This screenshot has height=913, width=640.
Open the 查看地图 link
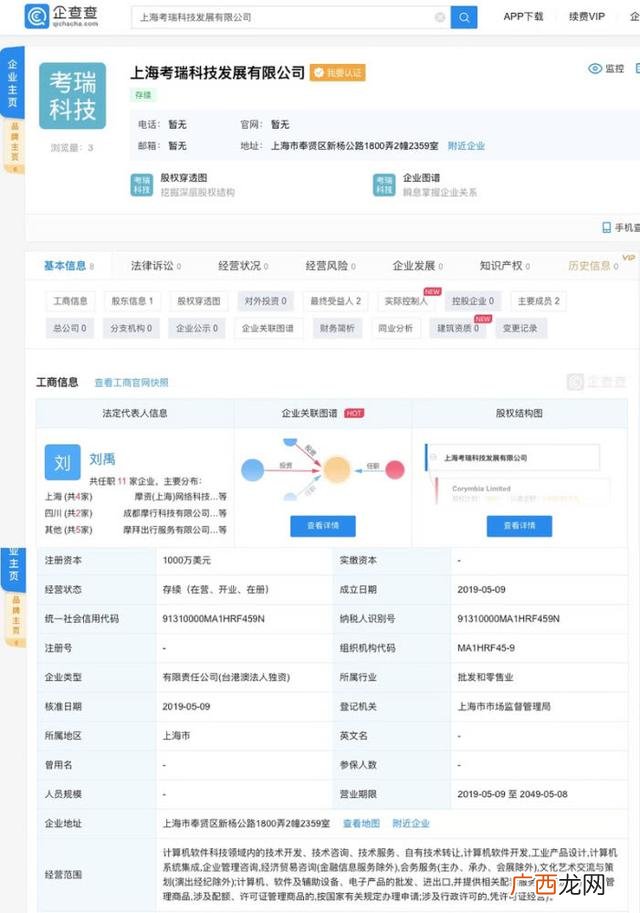pyautogui.click(x=361, y=823)
